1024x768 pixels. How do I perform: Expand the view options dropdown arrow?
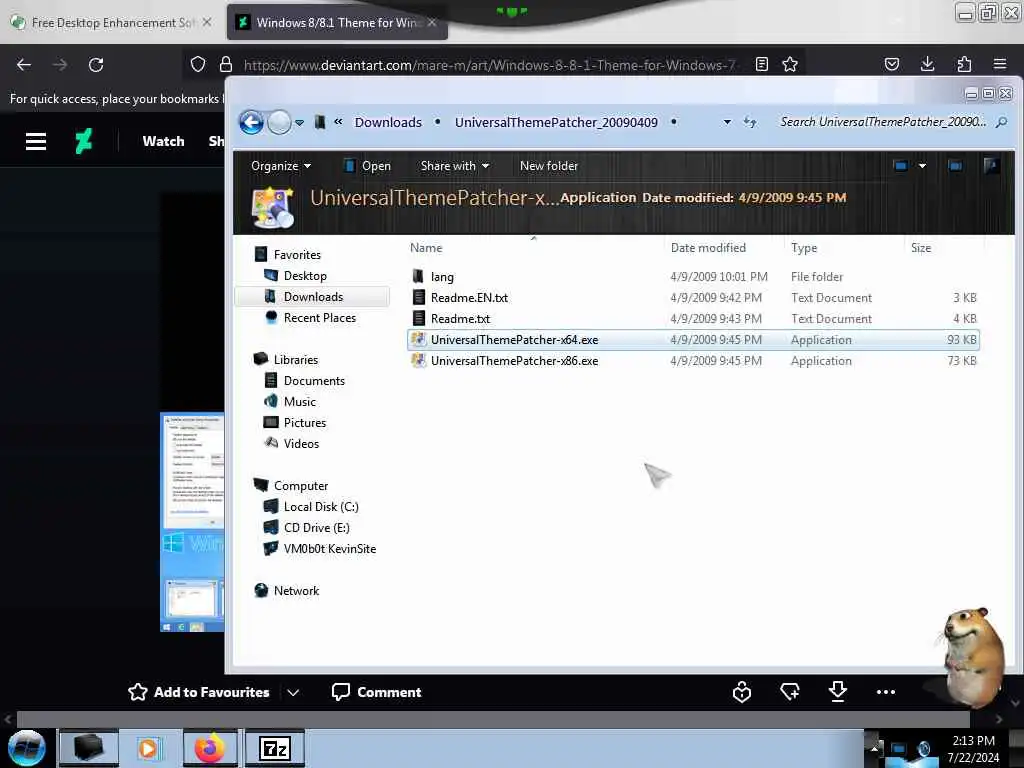(x=922, y=166)
